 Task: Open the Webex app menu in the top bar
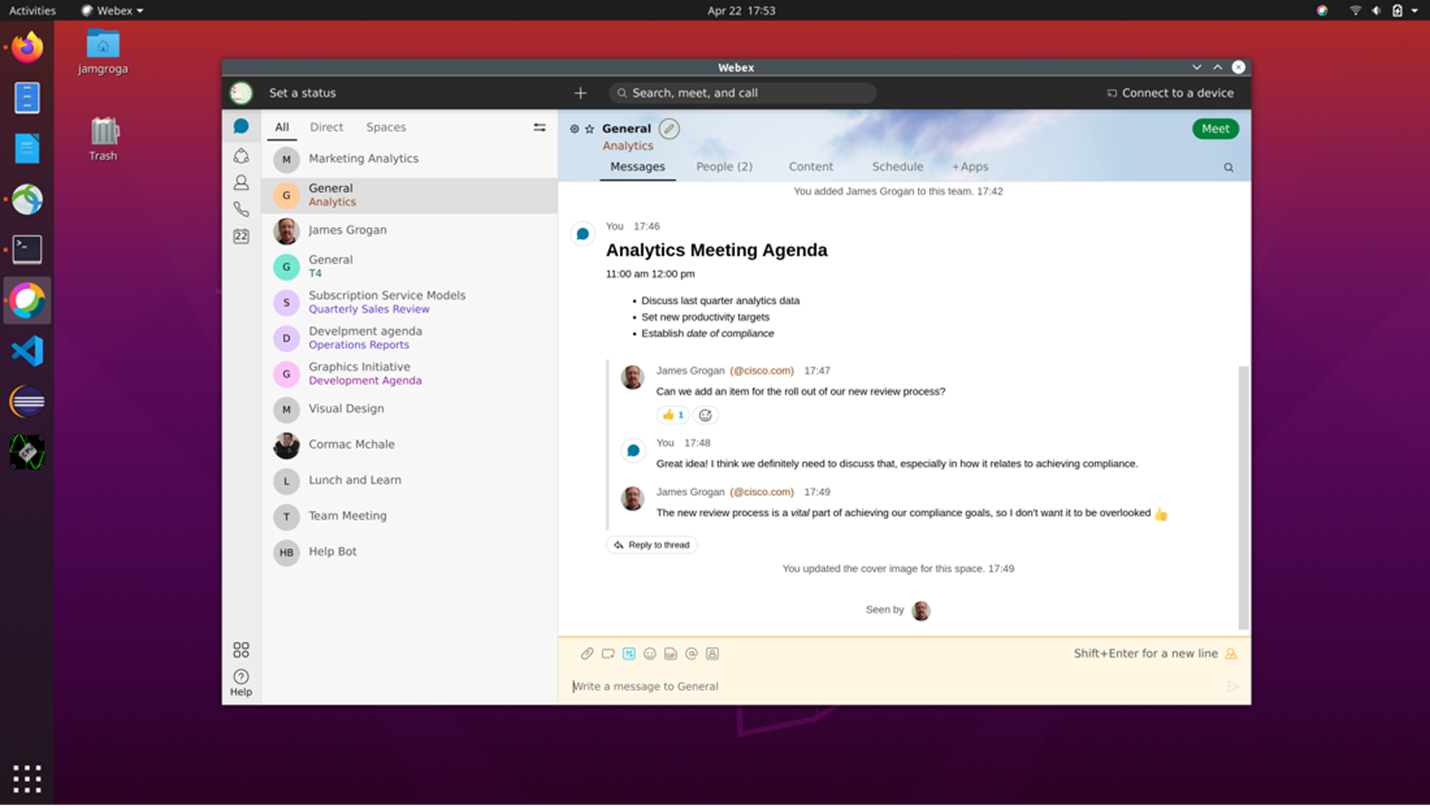pos(112,11)
